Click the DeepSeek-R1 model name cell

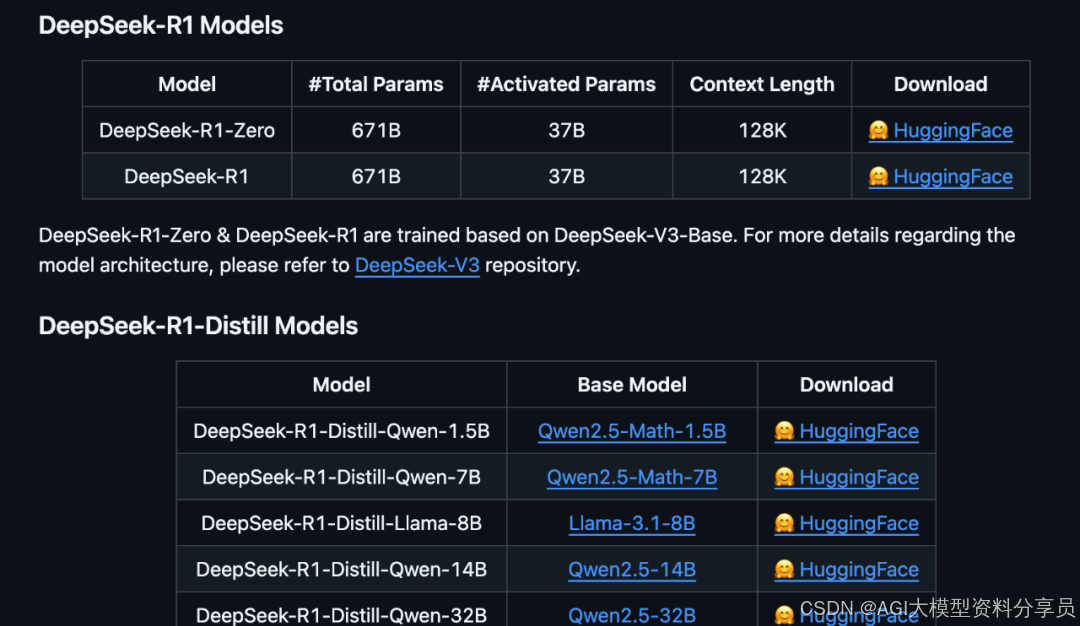(x=187, y=176)
